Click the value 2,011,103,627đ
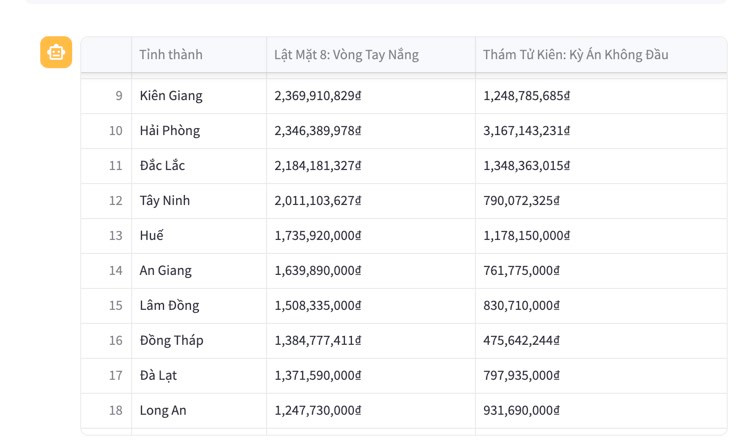Screen dimensions: 740x442 point(318,200)
